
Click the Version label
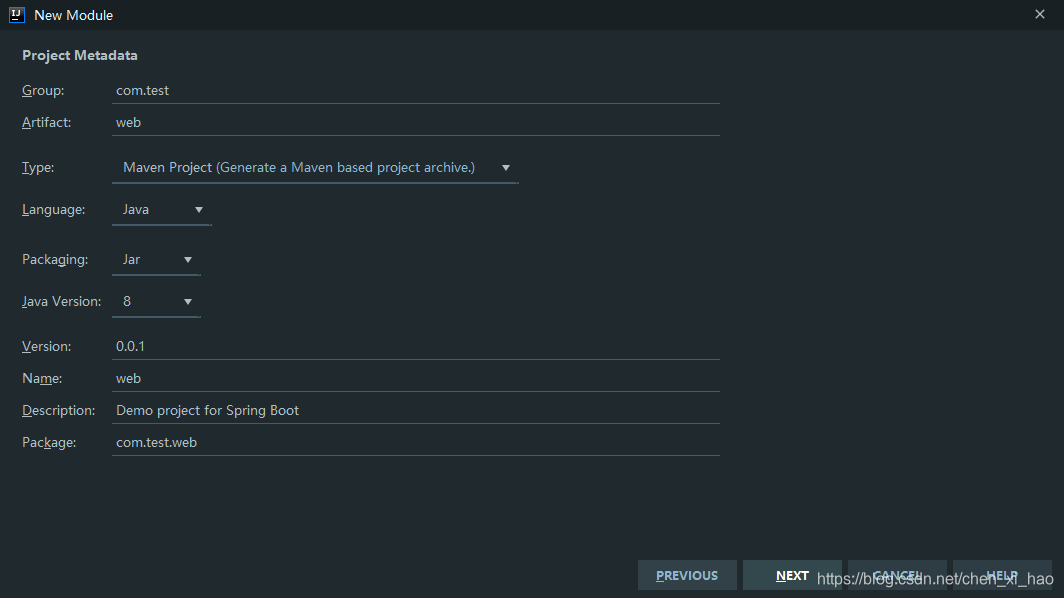click(x=46, y=346)
